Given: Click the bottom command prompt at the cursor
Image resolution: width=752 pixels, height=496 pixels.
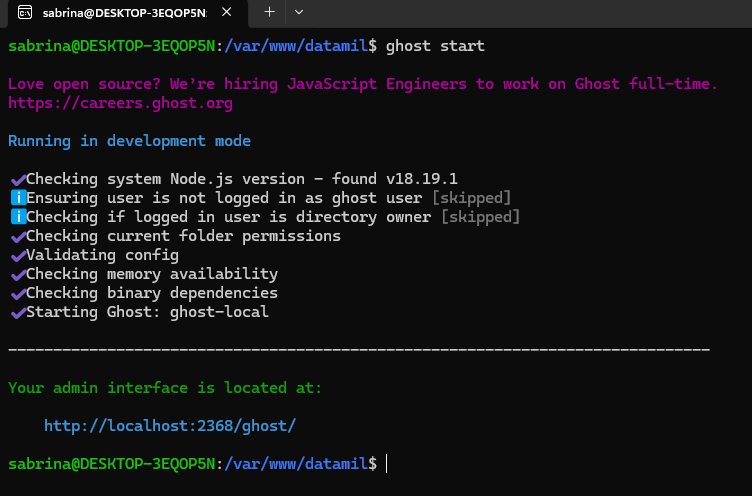Looking at the screenshot, I should click(387, 464).
